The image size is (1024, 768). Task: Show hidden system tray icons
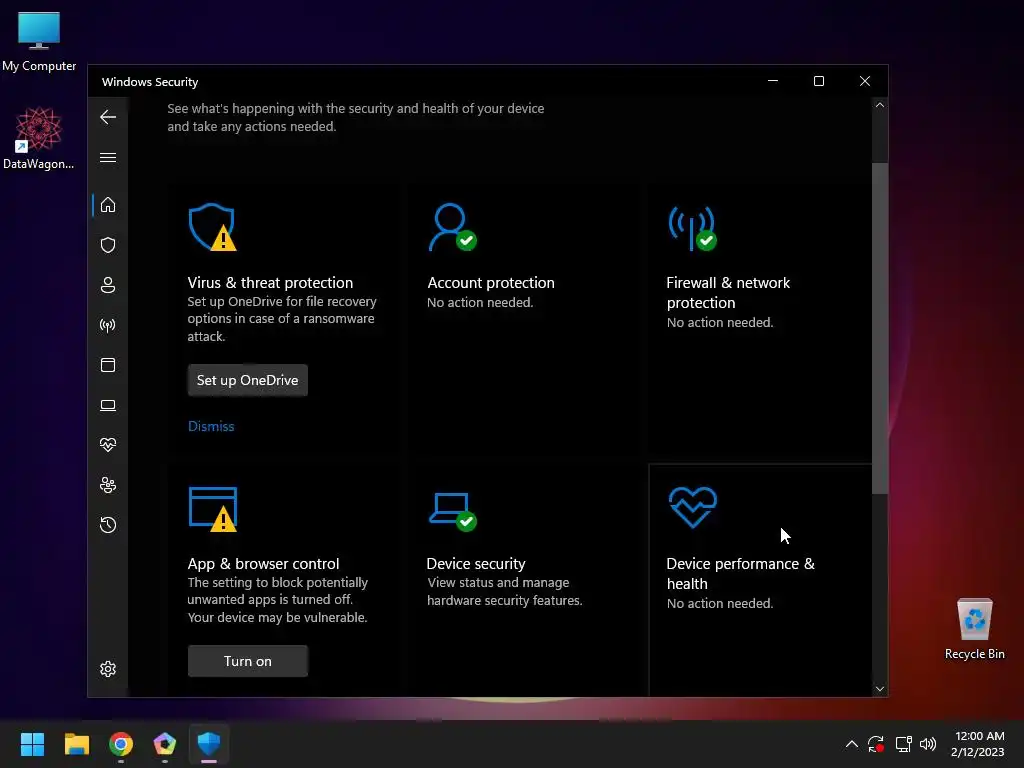852,744
